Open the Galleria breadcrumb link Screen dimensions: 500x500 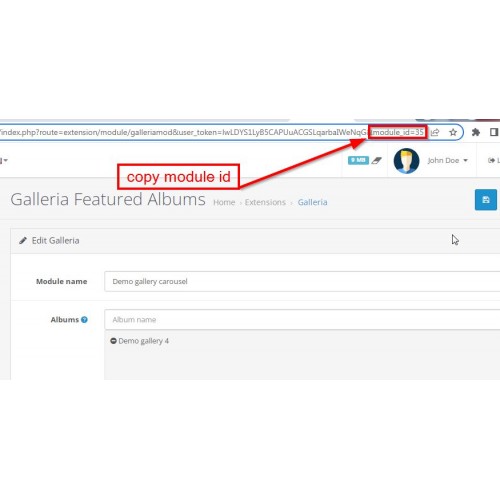[x=312, y=202]
